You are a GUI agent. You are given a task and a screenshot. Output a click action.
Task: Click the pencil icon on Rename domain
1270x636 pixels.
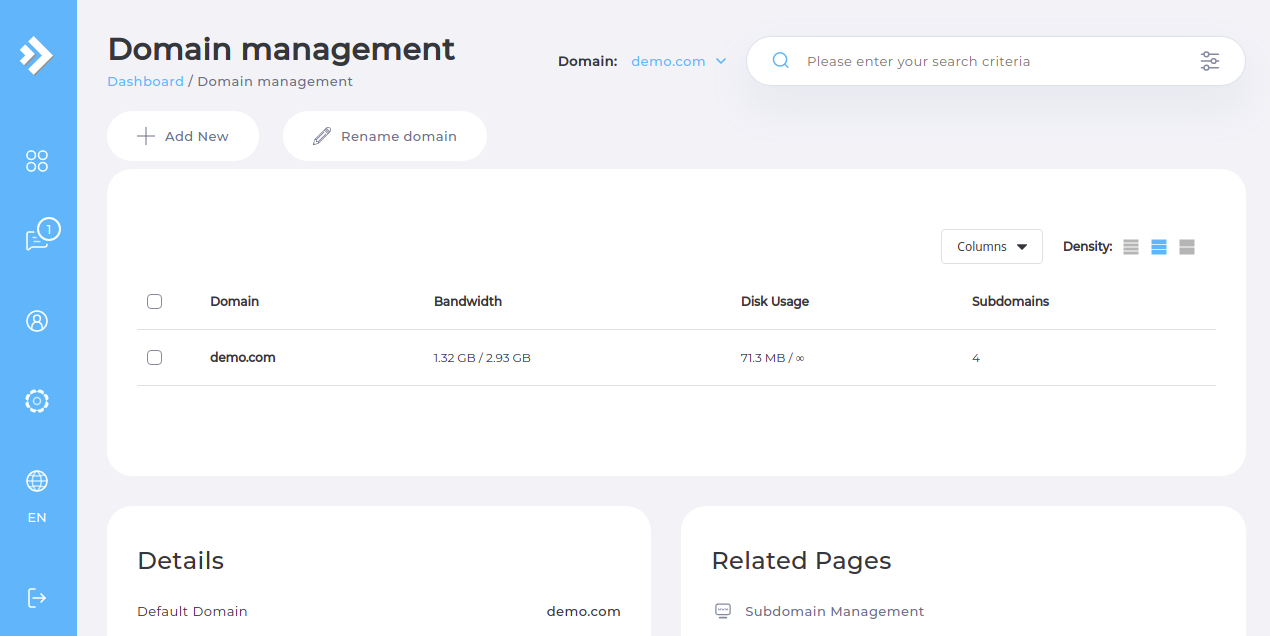(x=321, y=136)
